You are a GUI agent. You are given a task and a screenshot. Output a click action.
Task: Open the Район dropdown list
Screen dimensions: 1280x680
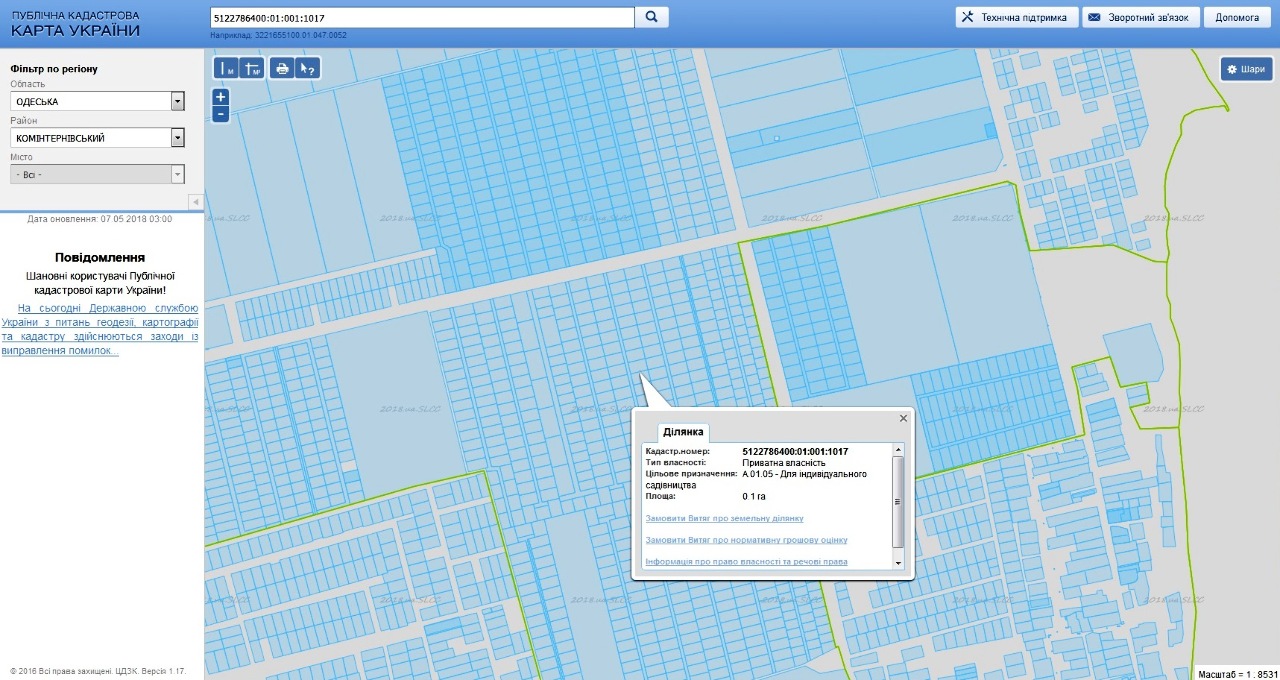(178, 138)
